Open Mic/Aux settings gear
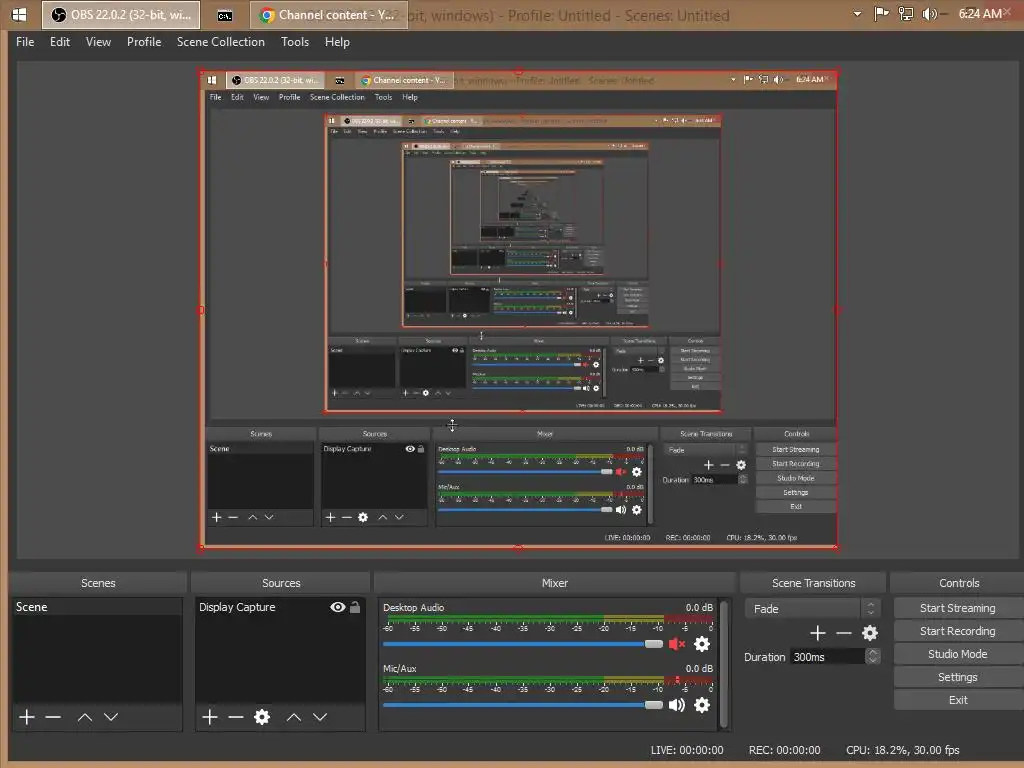 (x=702, y=705)
